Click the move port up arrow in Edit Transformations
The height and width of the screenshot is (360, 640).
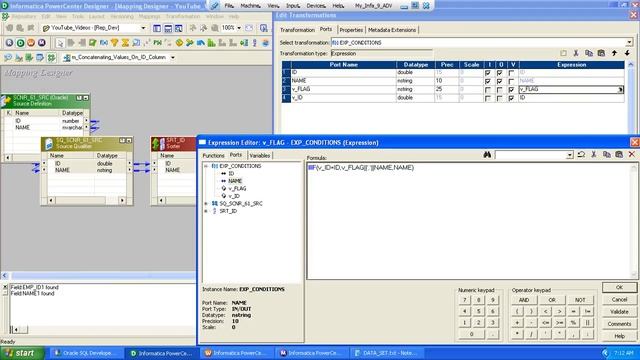pyautogui.click(x=614, y=53)
